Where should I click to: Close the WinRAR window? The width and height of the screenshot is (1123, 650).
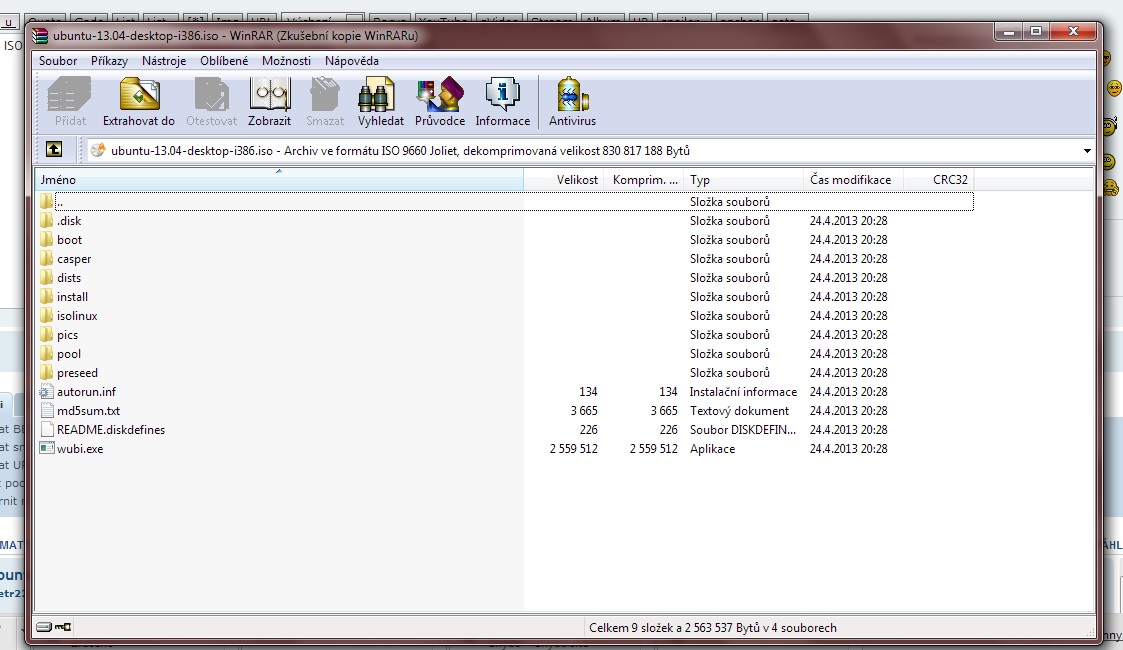click(1073, 31)
